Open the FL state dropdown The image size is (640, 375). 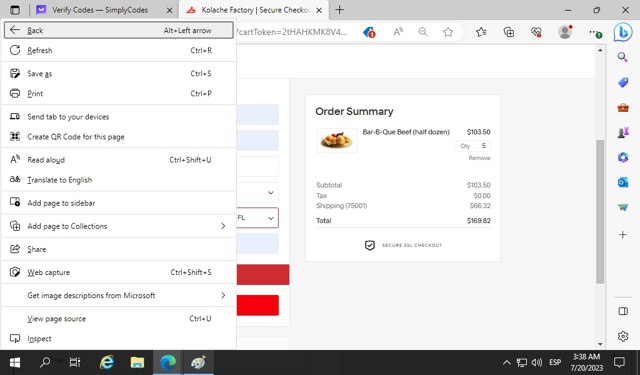(258, 218)
